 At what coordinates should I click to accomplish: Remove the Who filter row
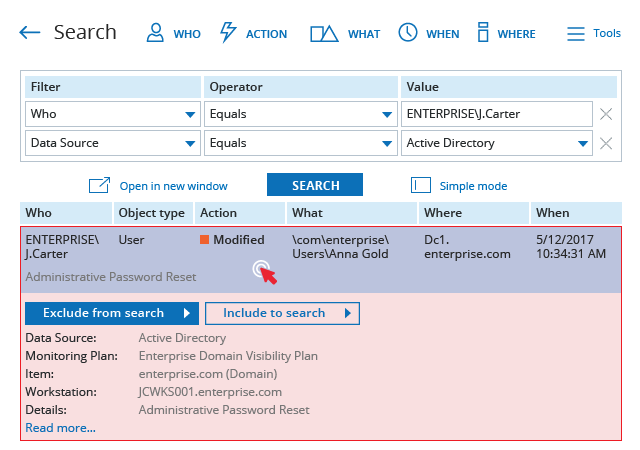coord(606,114)
